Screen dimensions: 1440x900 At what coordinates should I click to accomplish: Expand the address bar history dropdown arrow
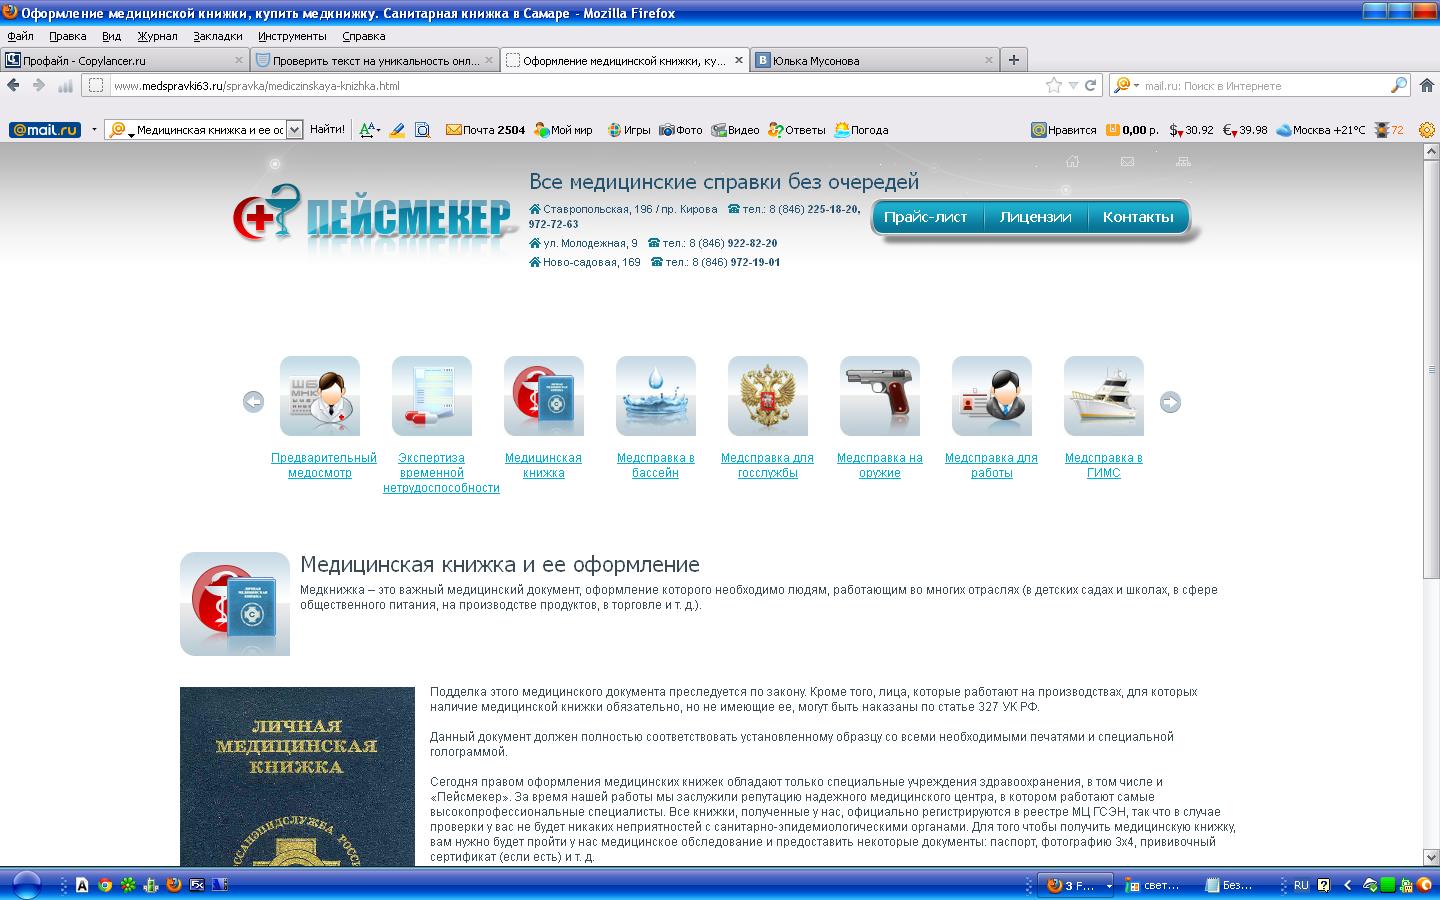[x=1073, y=86]
